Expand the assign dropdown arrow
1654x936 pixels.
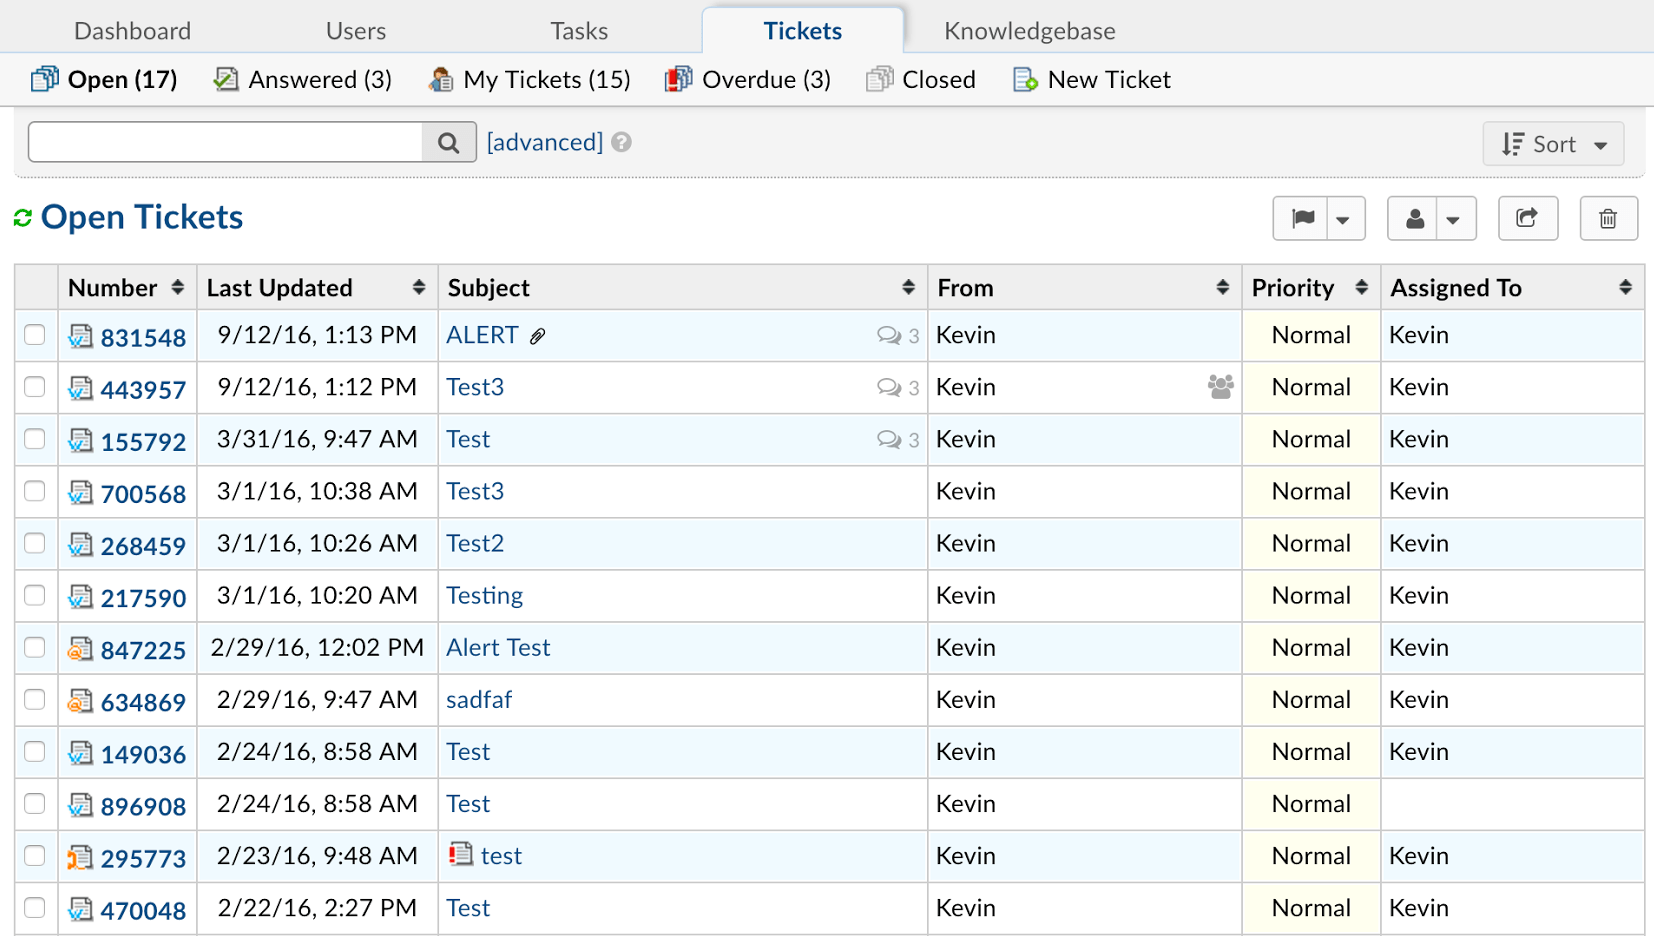pyautogui.click(x=1454, y=219)
